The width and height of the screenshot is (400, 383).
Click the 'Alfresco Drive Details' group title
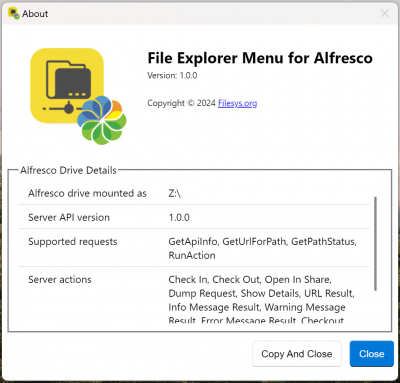pos(68,170)
